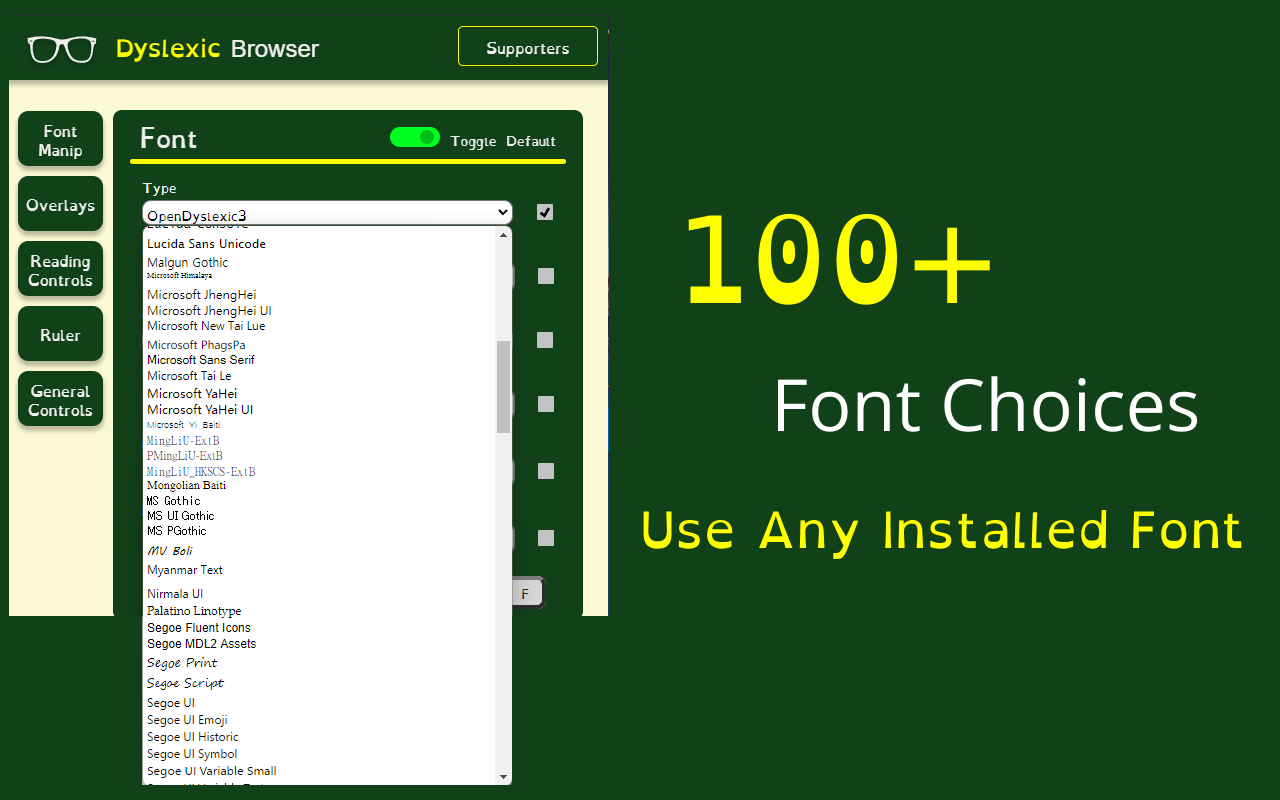
Task: Switch to the Overlays tab
Action: 60,205
